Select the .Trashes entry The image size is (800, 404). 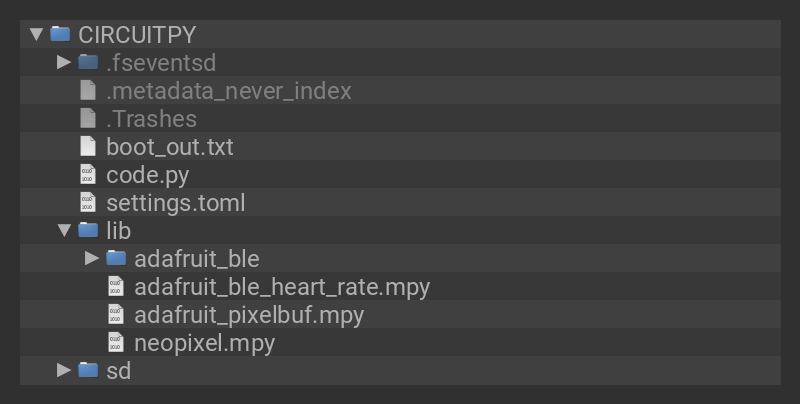pyautogui.click(x=151, y=119)
